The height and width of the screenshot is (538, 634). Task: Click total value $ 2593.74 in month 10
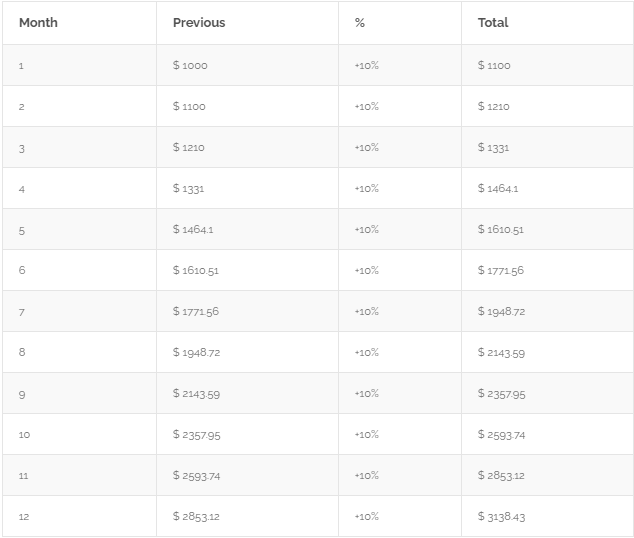pyautogui.click(x=501, y=435)
